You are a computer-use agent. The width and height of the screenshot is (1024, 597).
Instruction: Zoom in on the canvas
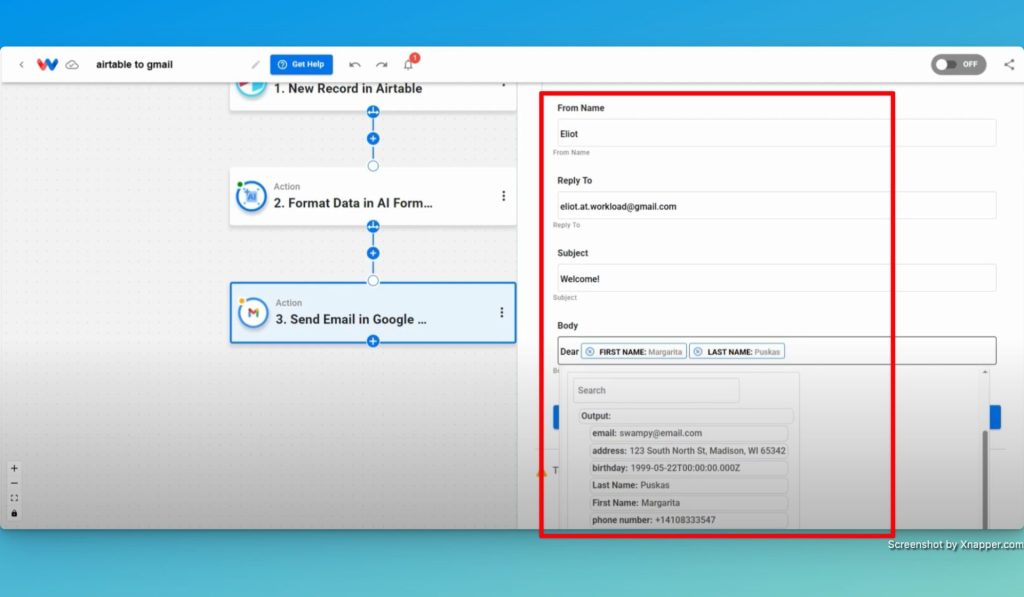tap(14, 468)
